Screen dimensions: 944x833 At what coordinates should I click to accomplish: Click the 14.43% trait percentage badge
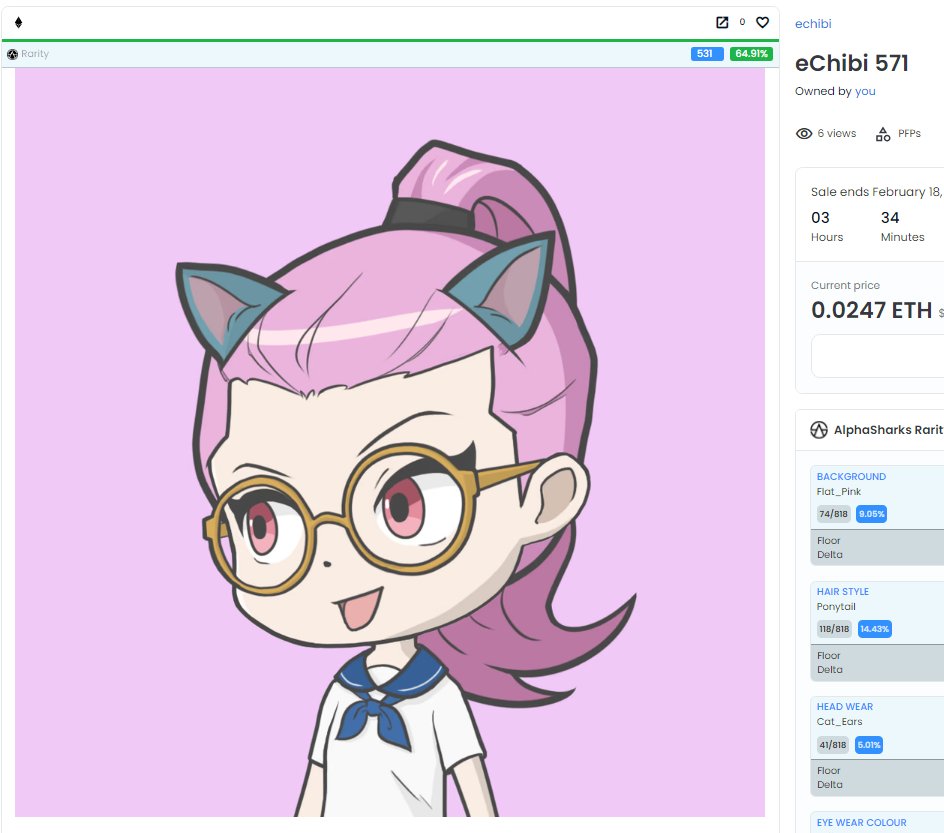pos(874,628)
